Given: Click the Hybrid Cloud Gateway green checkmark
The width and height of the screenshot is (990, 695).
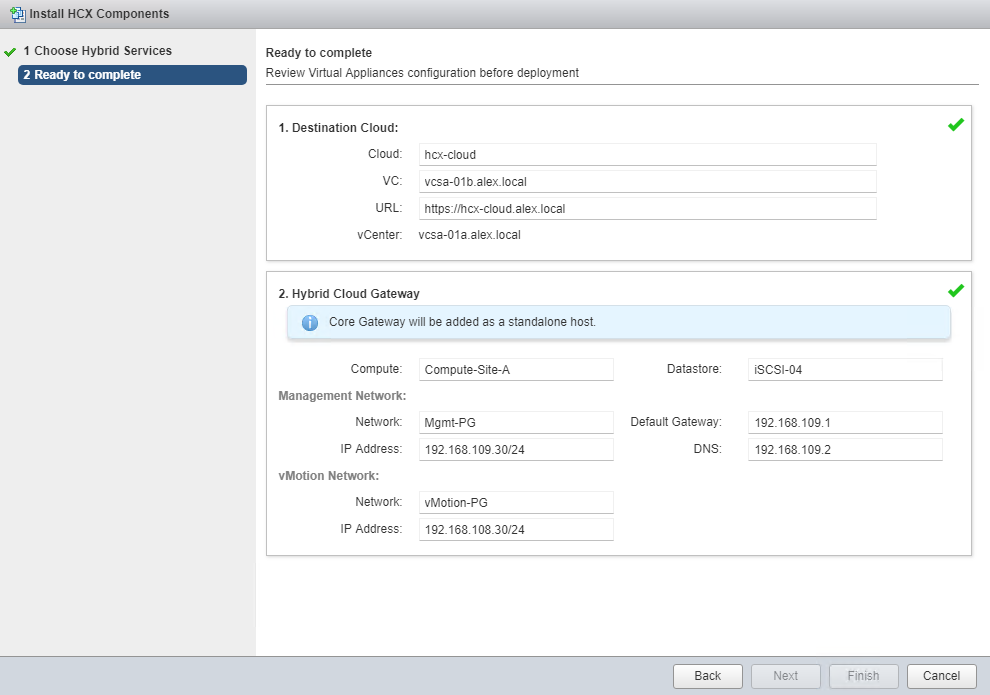Looking at the screenshot, I should tap(955, 291).
